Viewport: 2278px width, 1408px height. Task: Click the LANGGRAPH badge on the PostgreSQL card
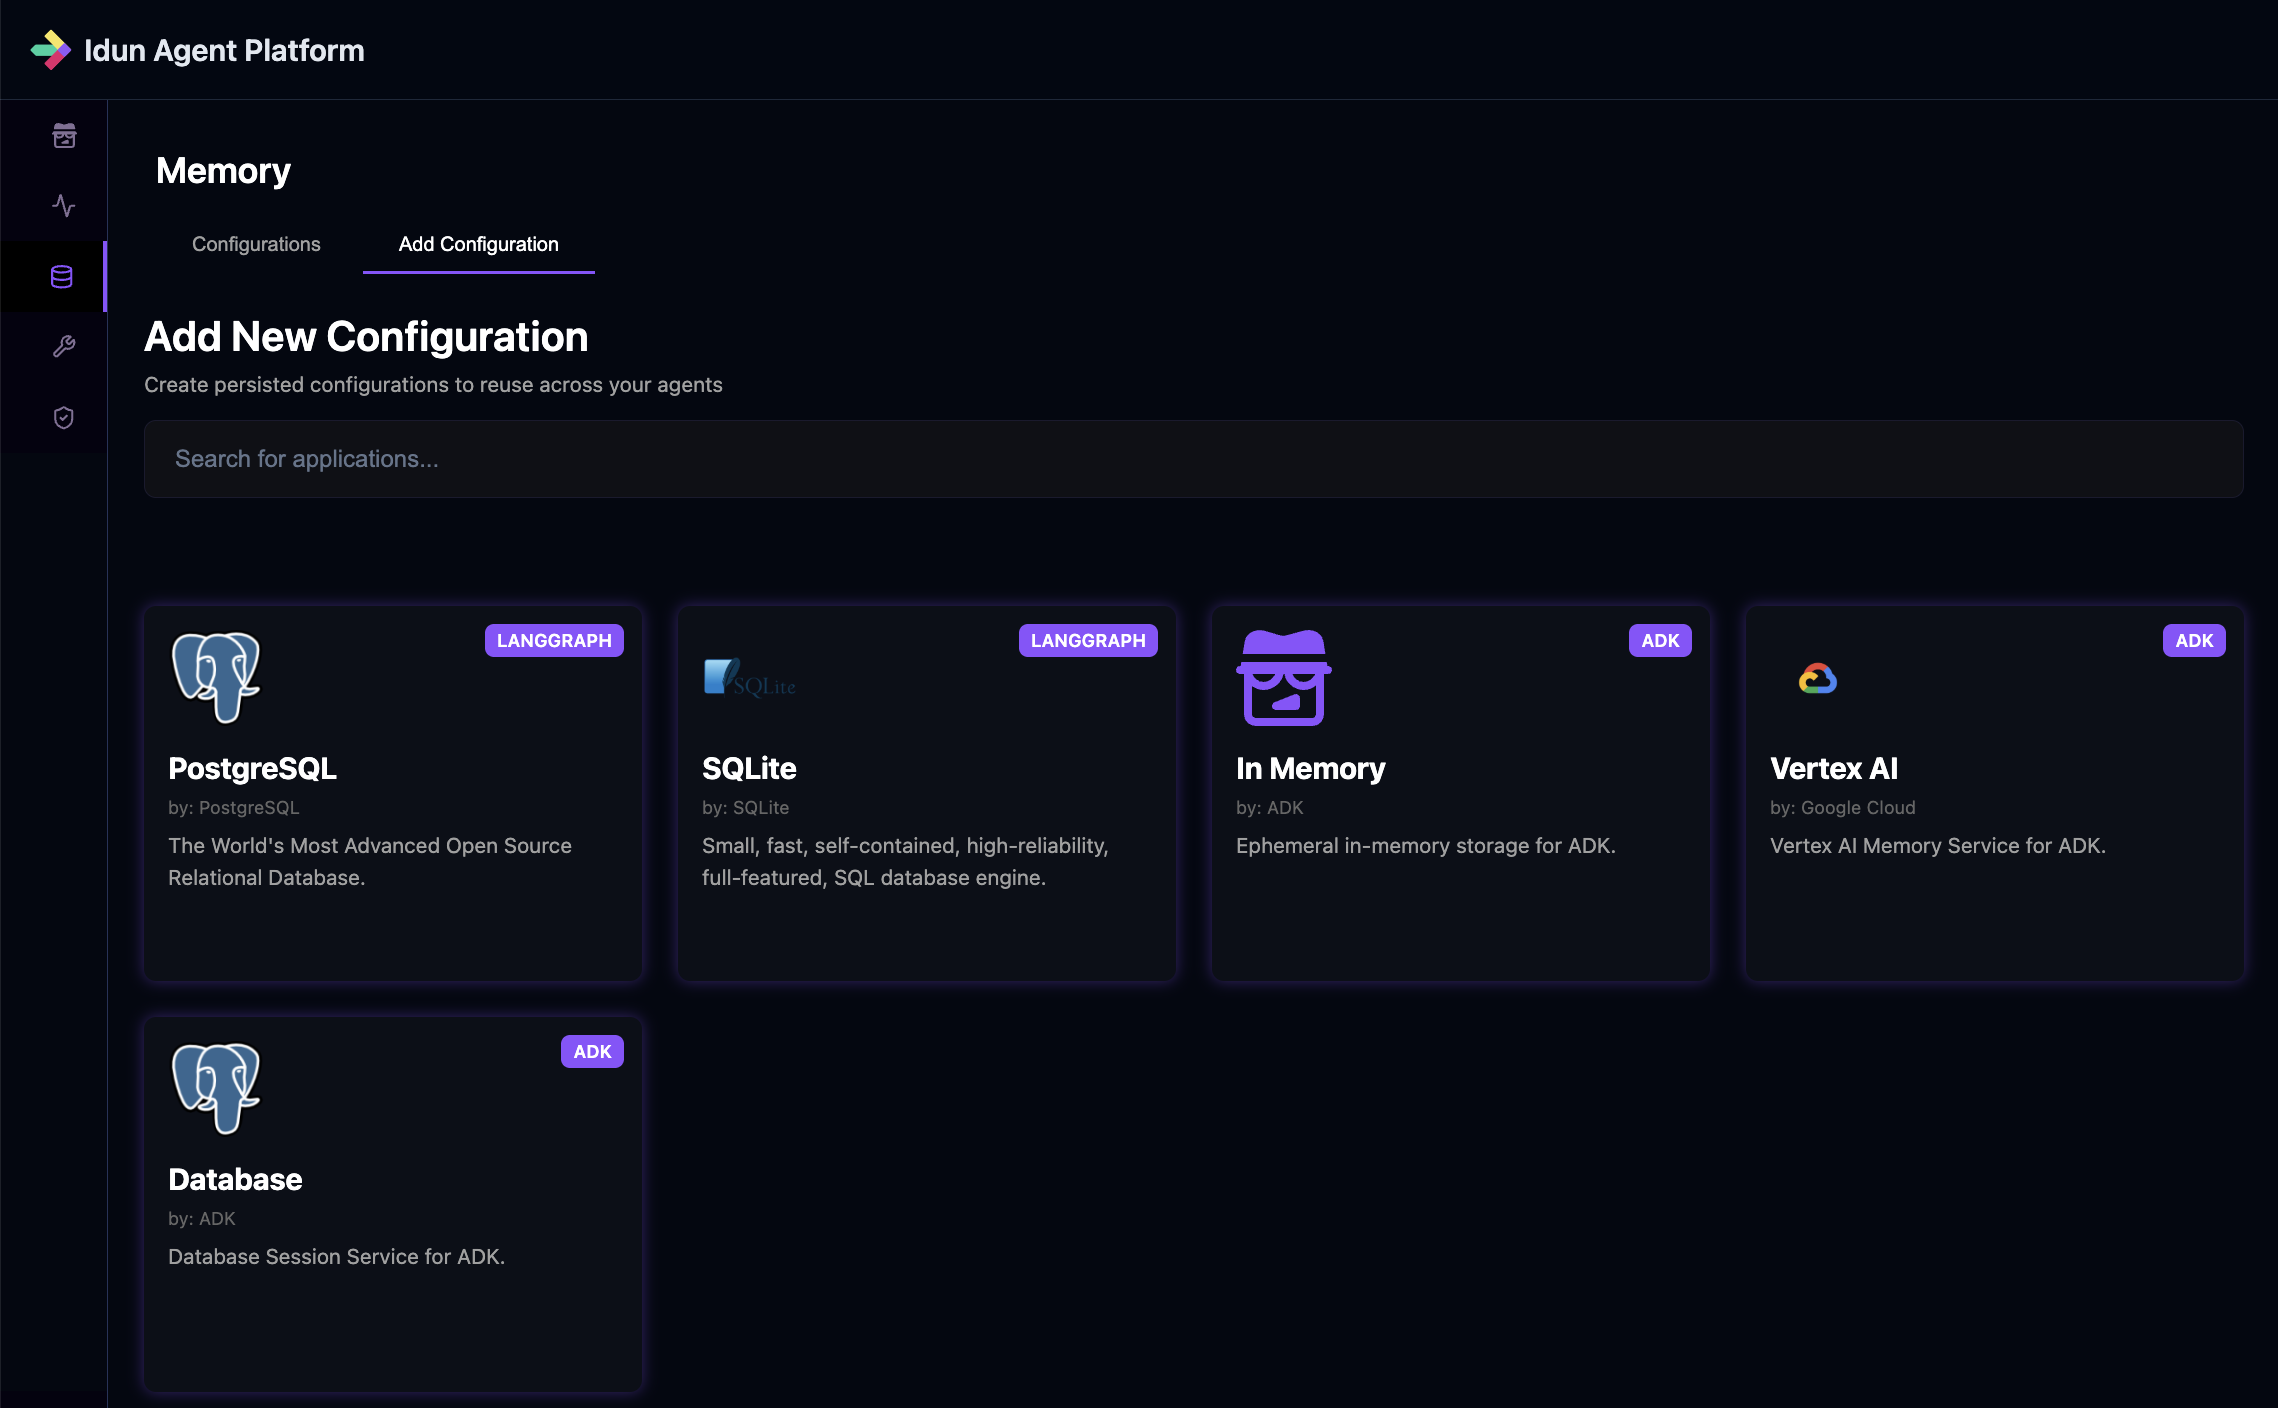554,640
